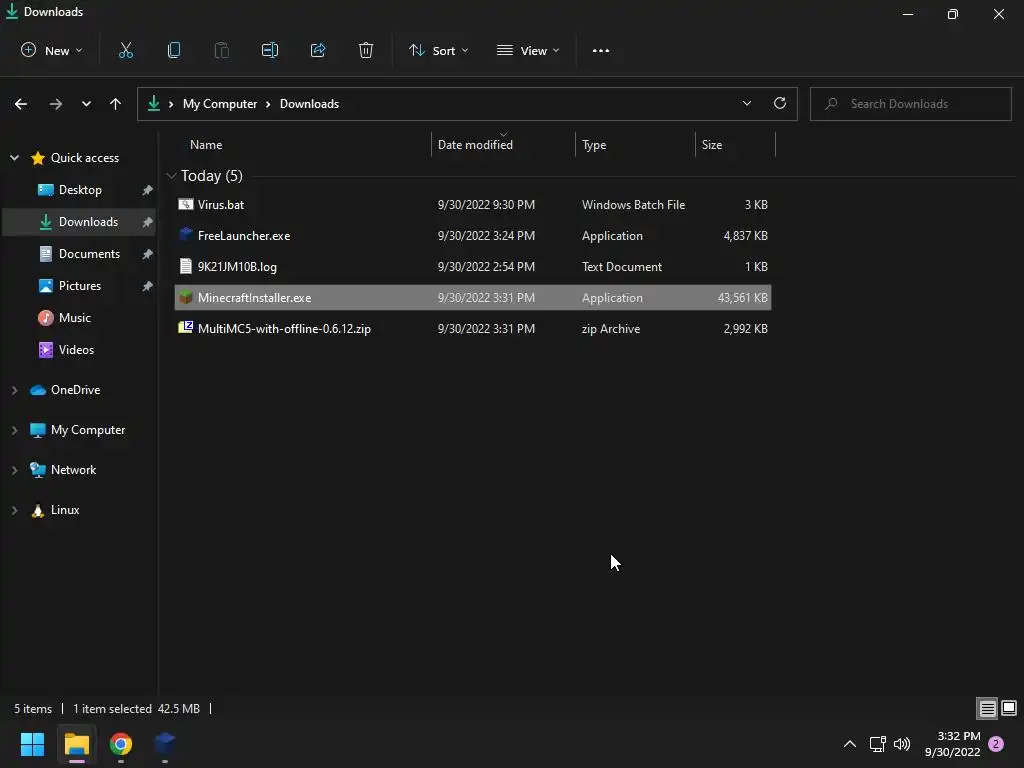Select Downloads in the sidebar

point(80,221)
